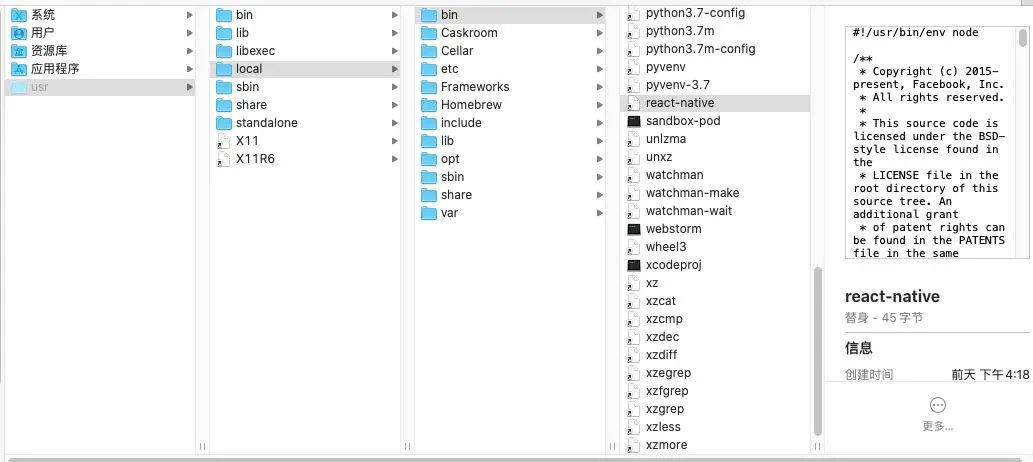Click the sandbox-pod executable icon
This screenshot has height=462, width=1033.
pos(633,121)
